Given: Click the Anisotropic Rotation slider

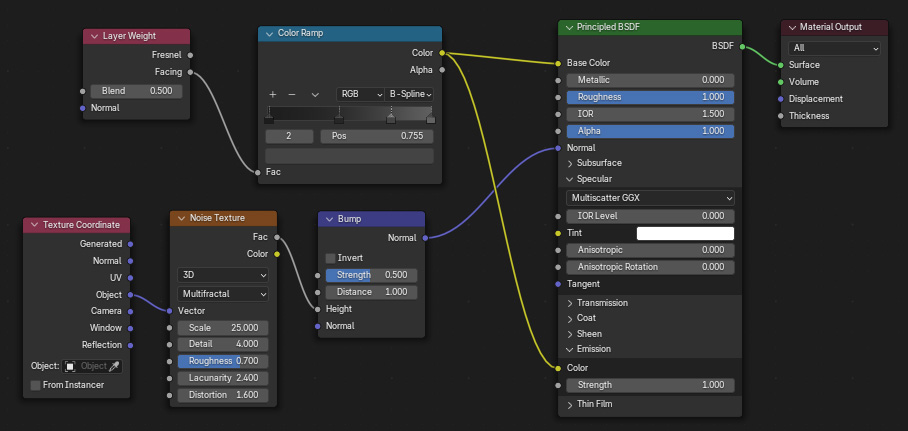Looking at the screenshot, I should tap(650, 267).
